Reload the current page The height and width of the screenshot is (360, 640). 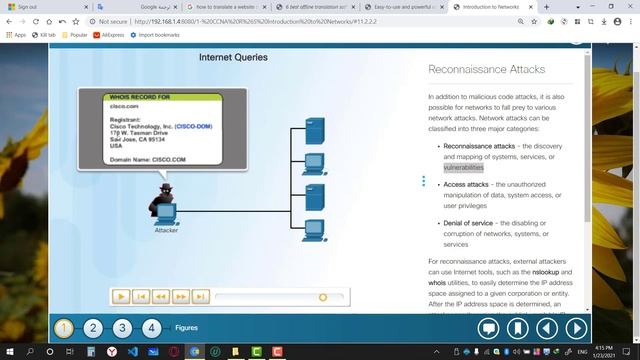tap(36, 22)
